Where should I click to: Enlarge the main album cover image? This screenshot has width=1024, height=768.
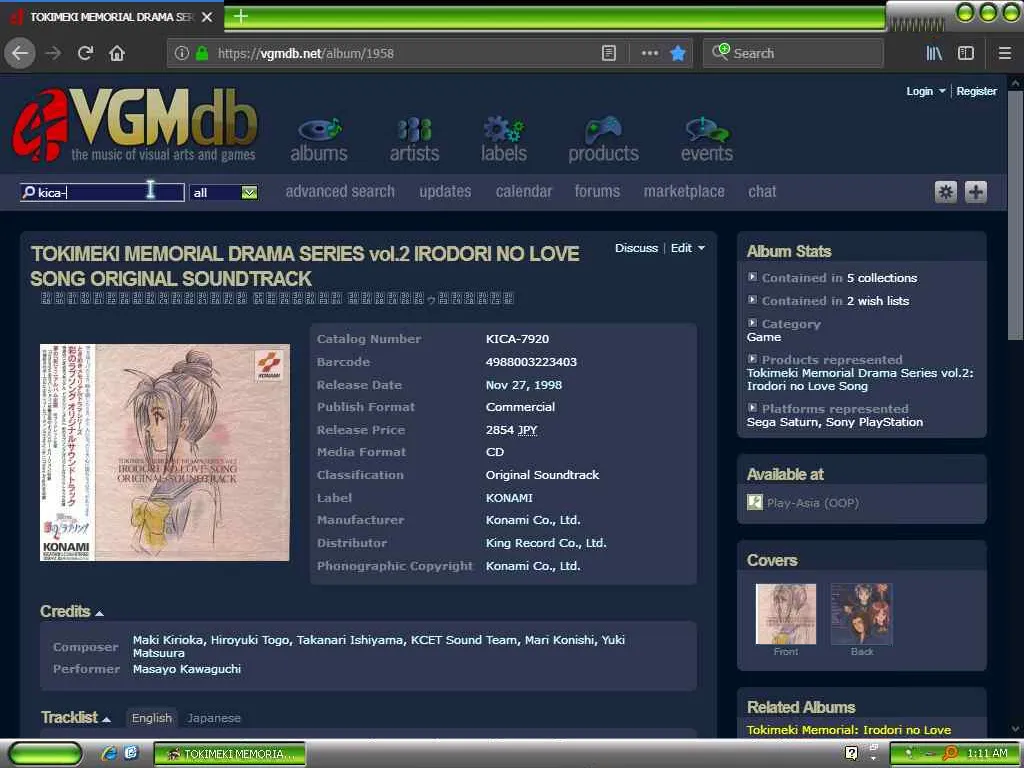[165, 452]
